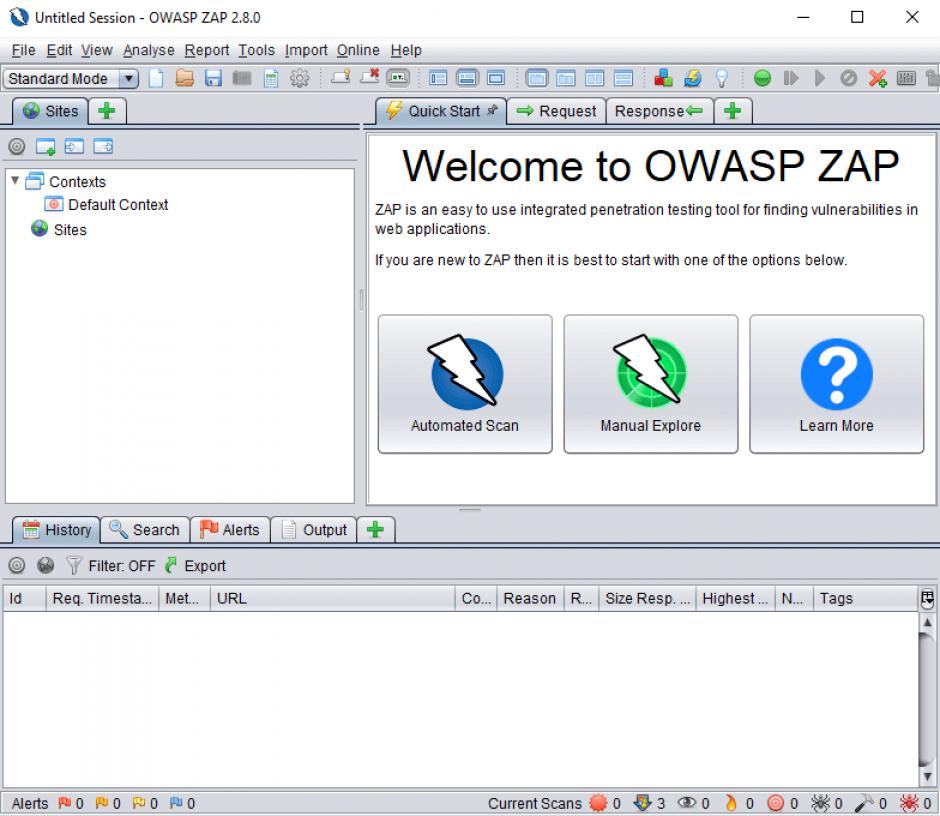Click the scripts console keyboard icon

[x=906, y=79]
